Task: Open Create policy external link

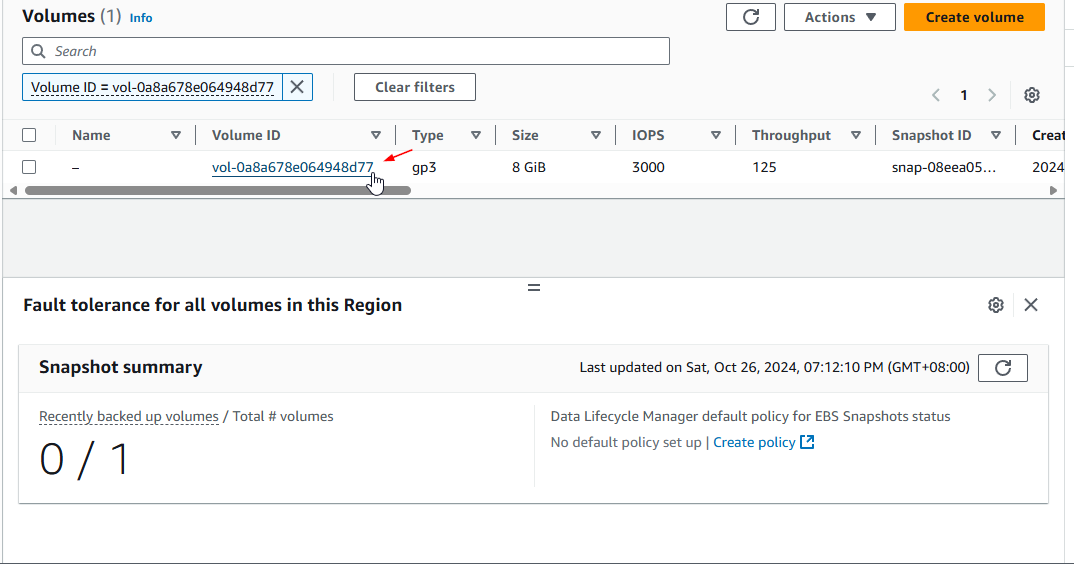Action: click(763, 442)
